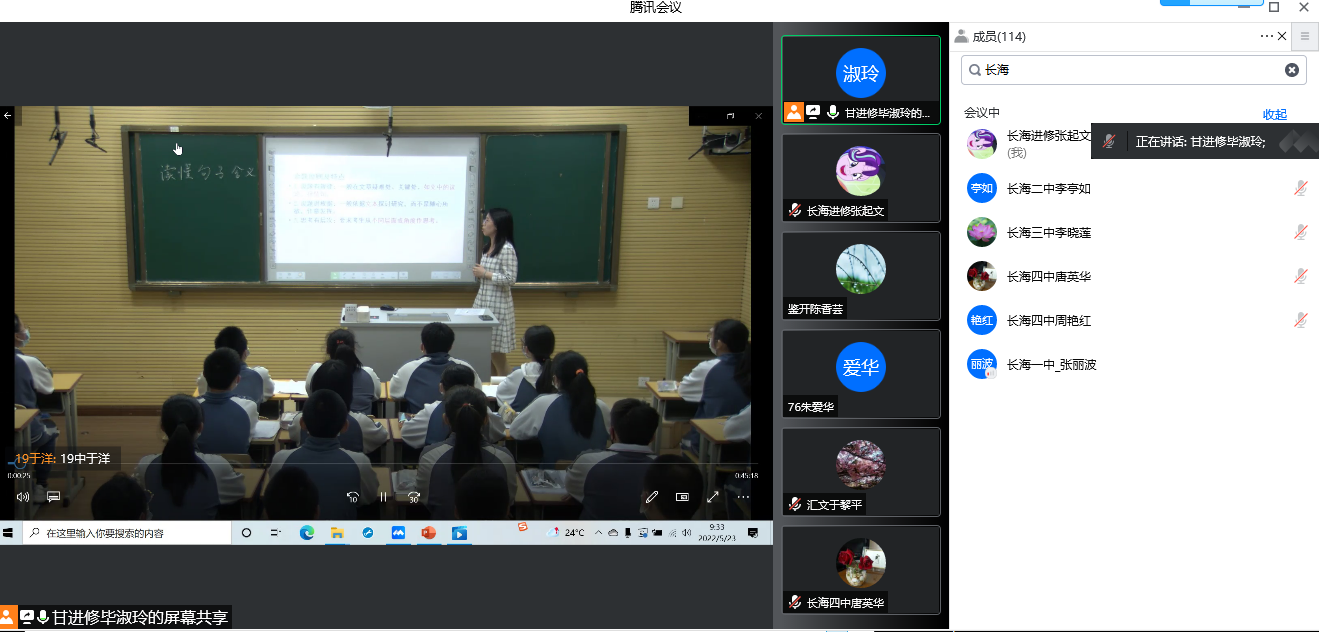This screenshot has height=632, width=1319.
Task: Launch Microsoft Edge from shared taskbar
Action: tap(307, 533)
